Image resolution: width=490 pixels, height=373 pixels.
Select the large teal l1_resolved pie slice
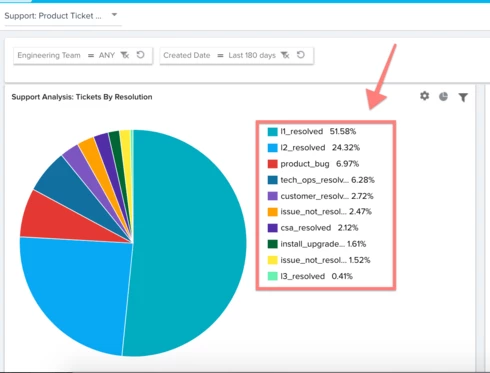pos(190,243)
